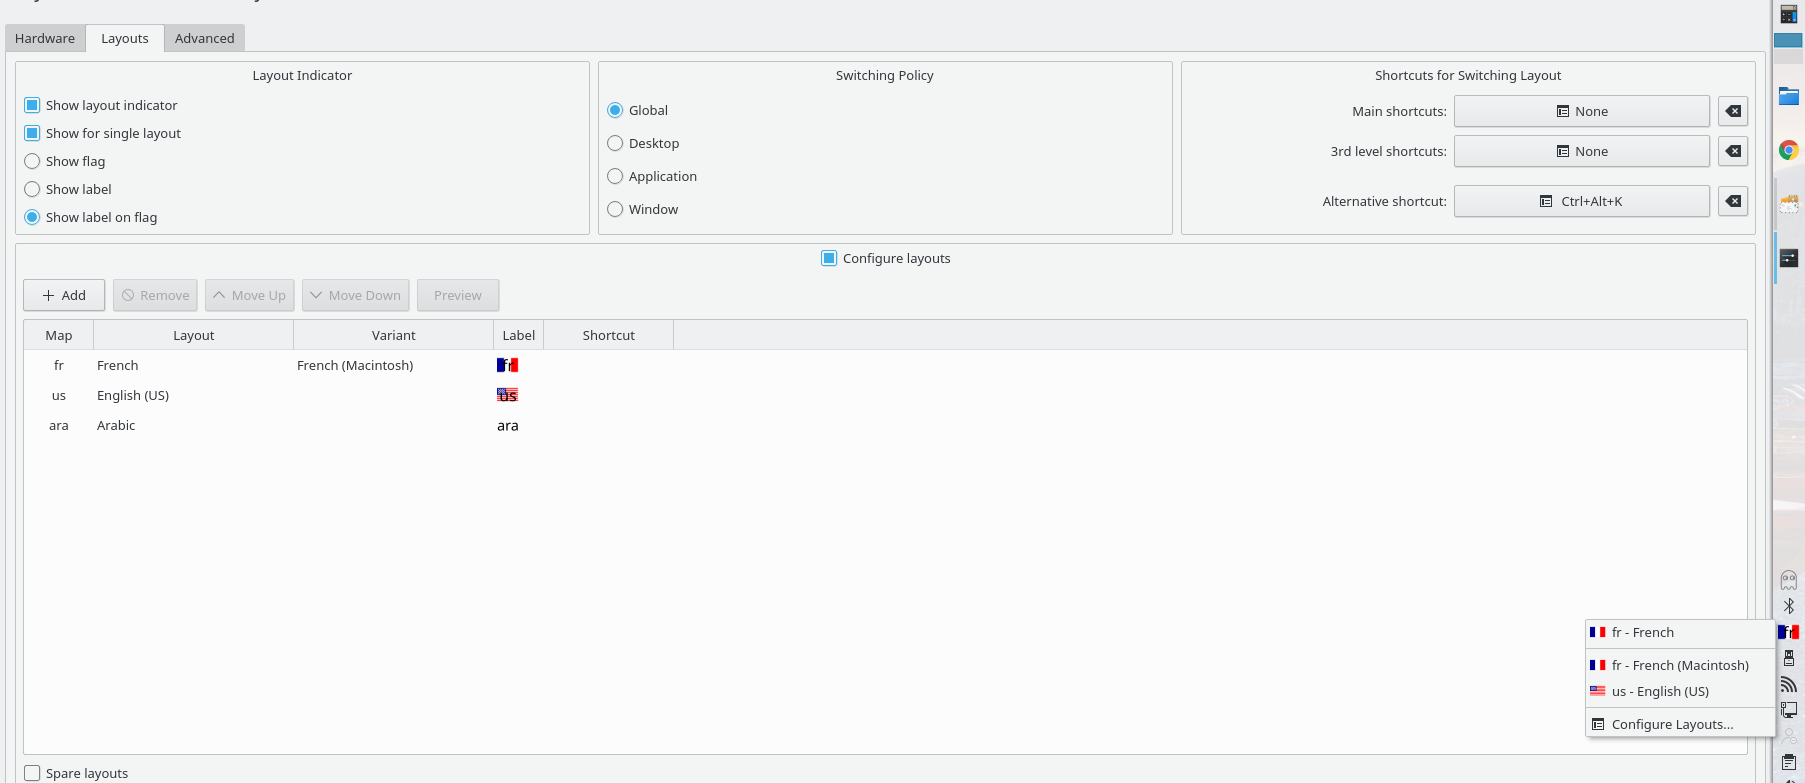Open the wireless network tray icon
The image size is (1805, 783).
pyautogui.click(x=1789, y=684)
